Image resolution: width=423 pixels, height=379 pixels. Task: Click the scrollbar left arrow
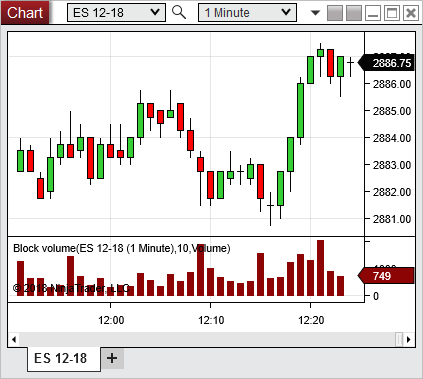click(x=14, y=340)
